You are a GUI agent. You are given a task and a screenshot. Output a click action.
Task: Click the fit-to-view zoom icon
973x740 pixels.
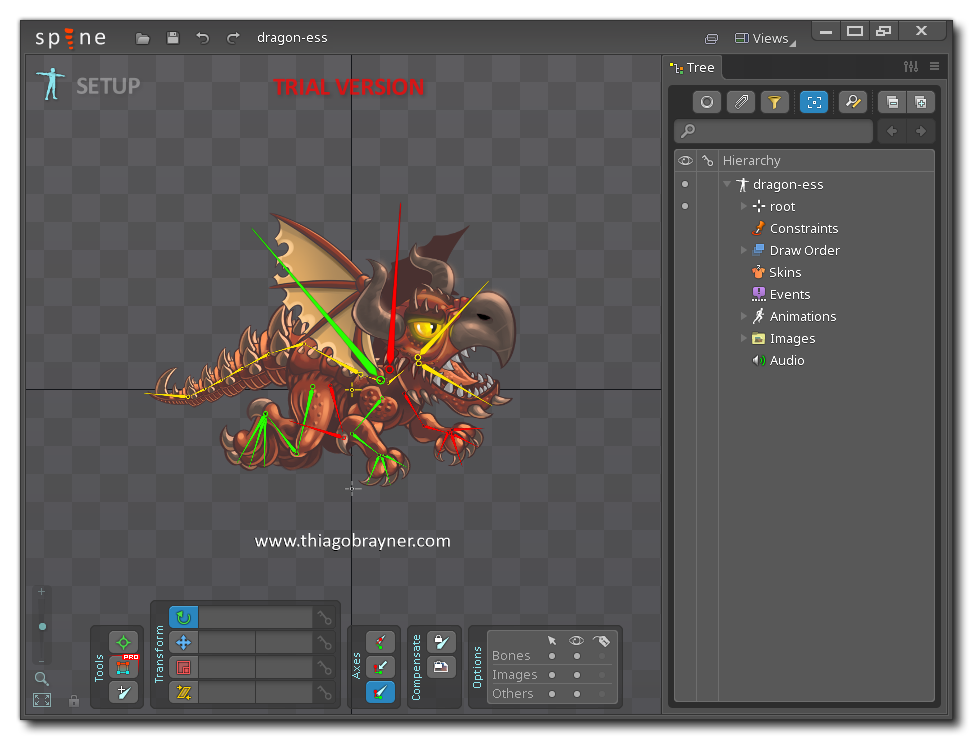click(x=42, y=700)
